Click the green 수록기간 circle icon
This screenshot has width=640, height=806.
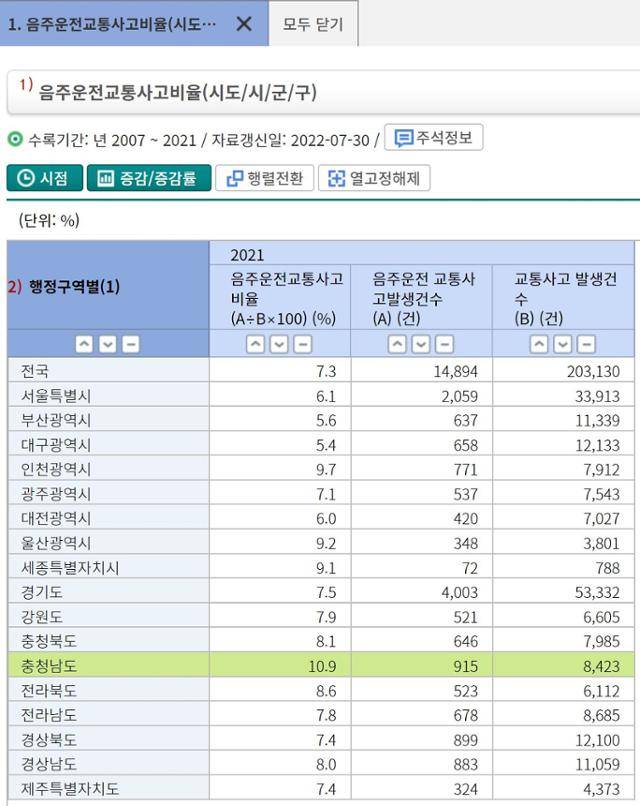coord(15,139)
